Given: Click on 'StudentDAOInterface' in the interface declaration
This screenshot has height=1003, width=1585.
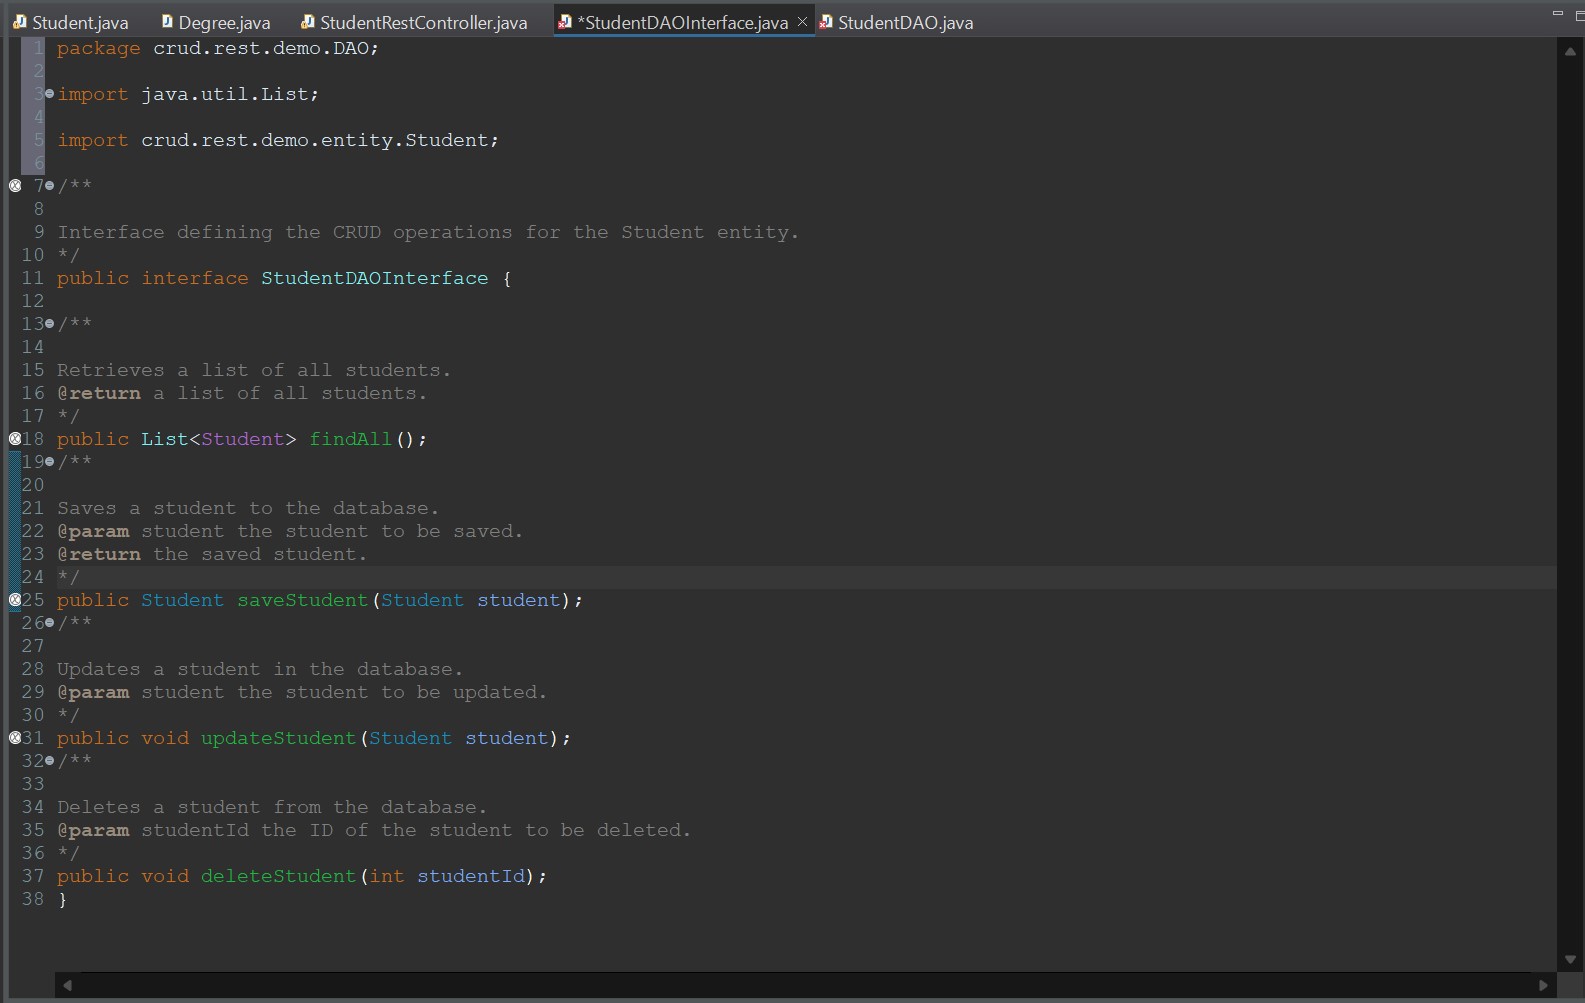Looking at the screenshot, I should click(375, 278).
